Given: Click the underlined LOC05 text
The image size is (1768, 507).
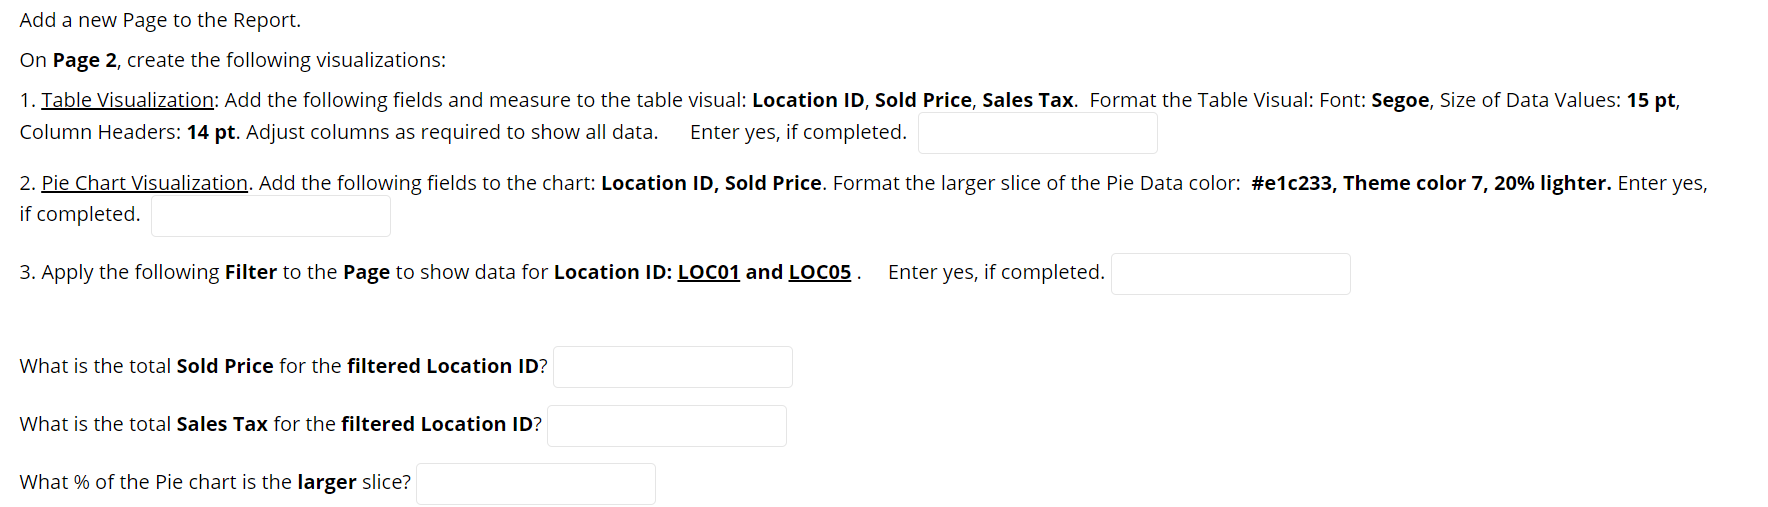Looking at the screenshot, I should click(819, 272).
